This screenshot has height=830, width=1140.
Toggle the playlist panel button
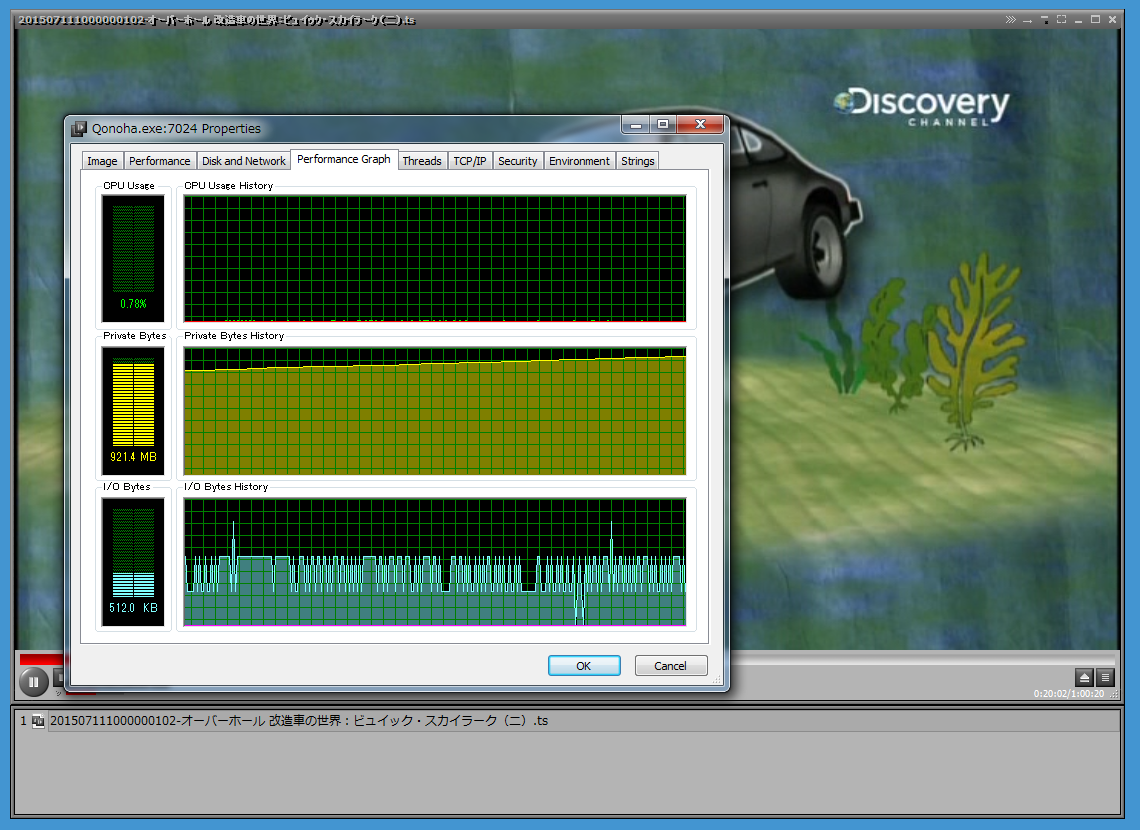pos(1105,677)
